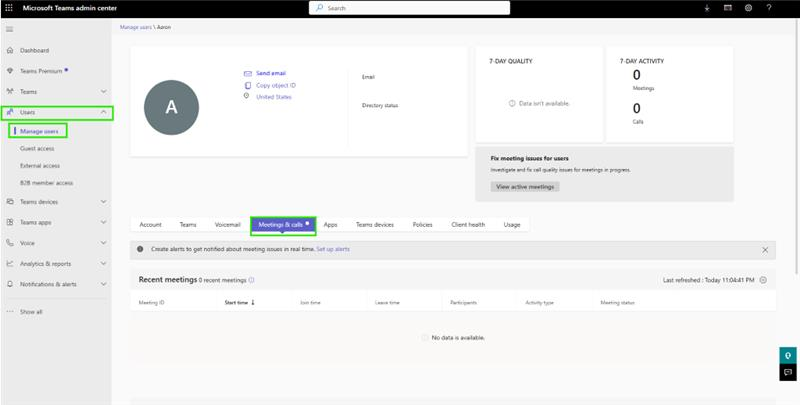Click the refresh icon next to Last refreshed
This screenshot has height=405, width=800.
tap(763, 280)
